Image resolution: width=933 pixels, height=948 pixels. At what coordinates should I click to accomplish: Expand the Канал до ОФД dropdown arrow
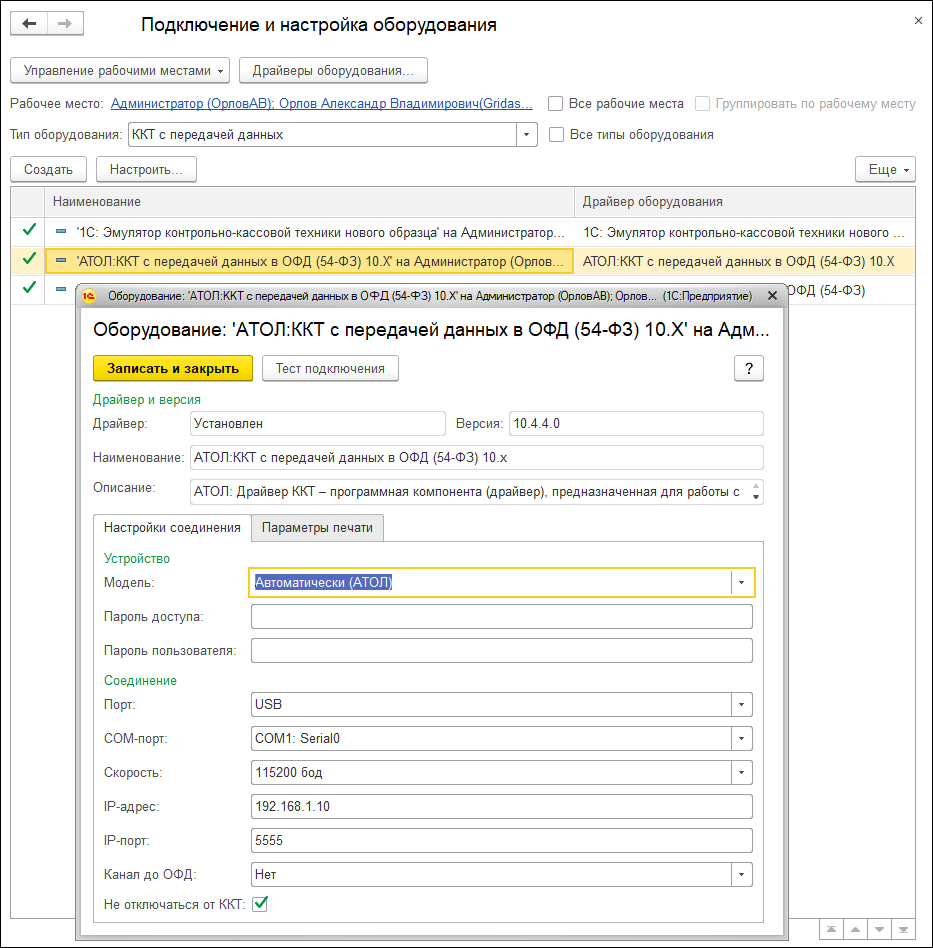(741, 874)
